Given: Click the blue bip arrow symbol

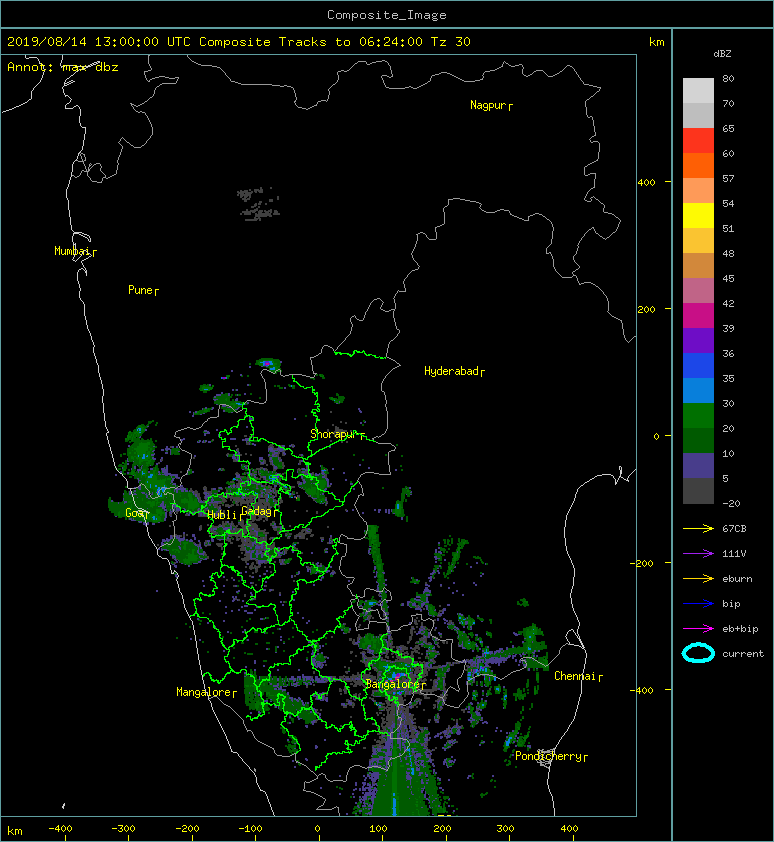Looking at the screenshot, I should point(698,604).
